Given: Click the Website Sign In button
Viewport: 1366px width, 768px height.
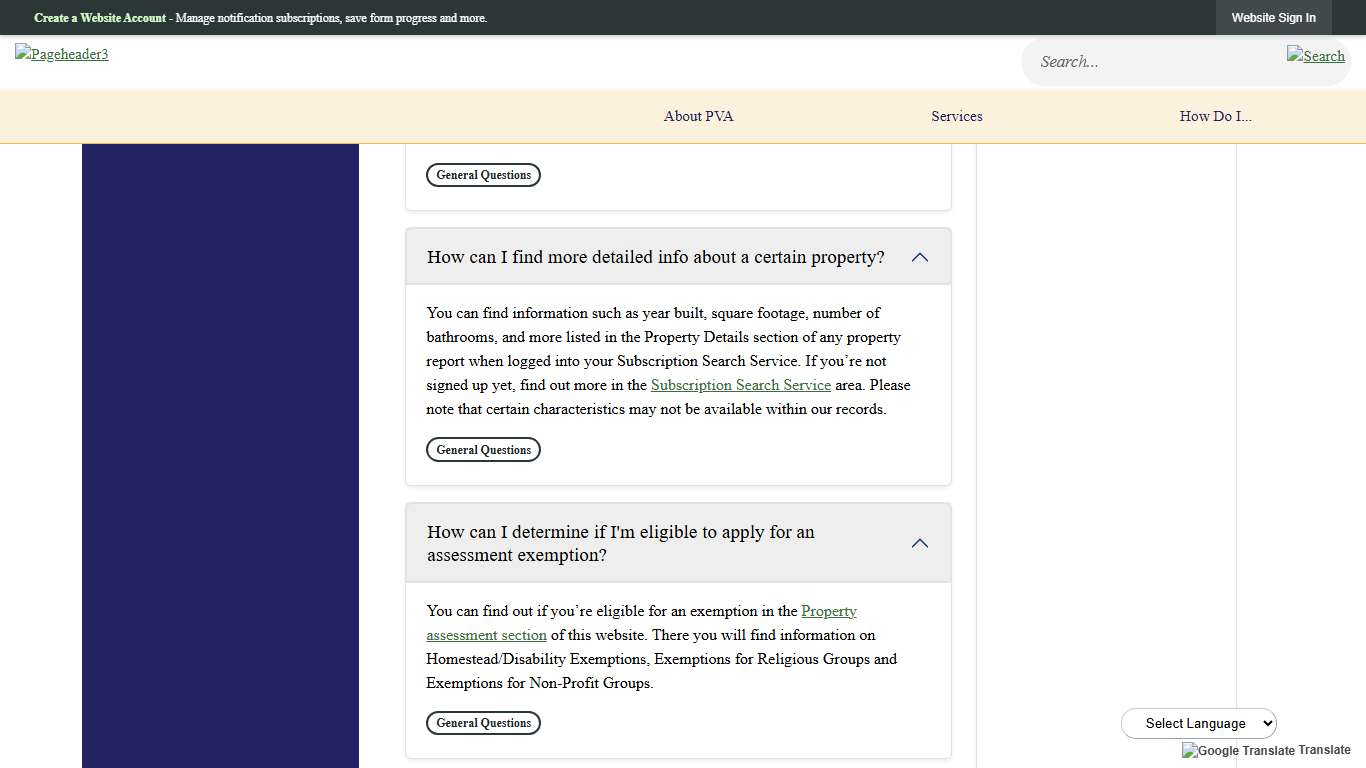Looking at the screenshot, I should click(1273, 17).
